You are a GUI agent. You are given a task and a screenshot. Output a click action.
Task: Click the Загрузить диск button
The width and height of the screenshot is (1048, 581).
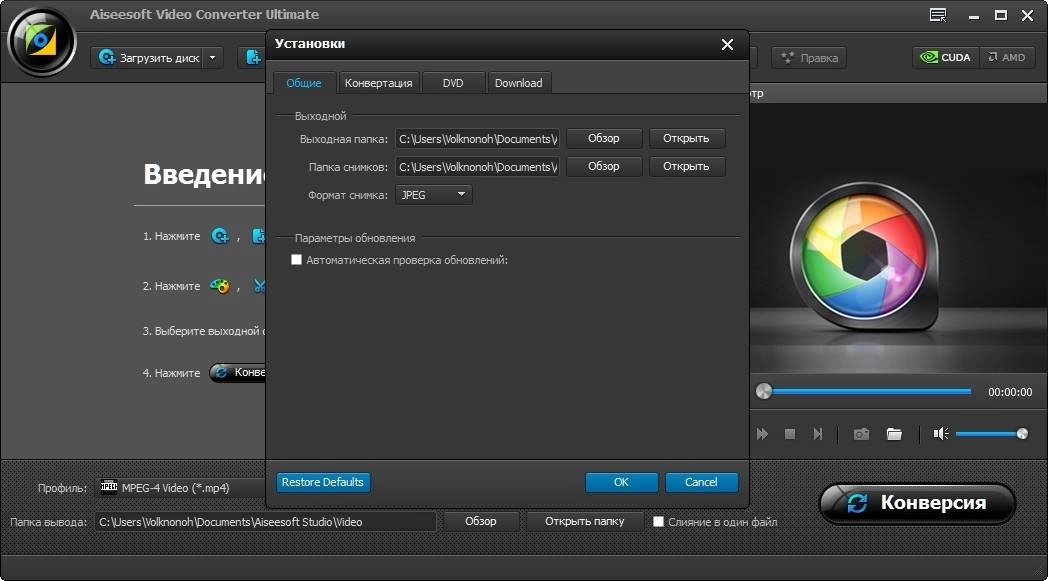(x=146, y=57)
